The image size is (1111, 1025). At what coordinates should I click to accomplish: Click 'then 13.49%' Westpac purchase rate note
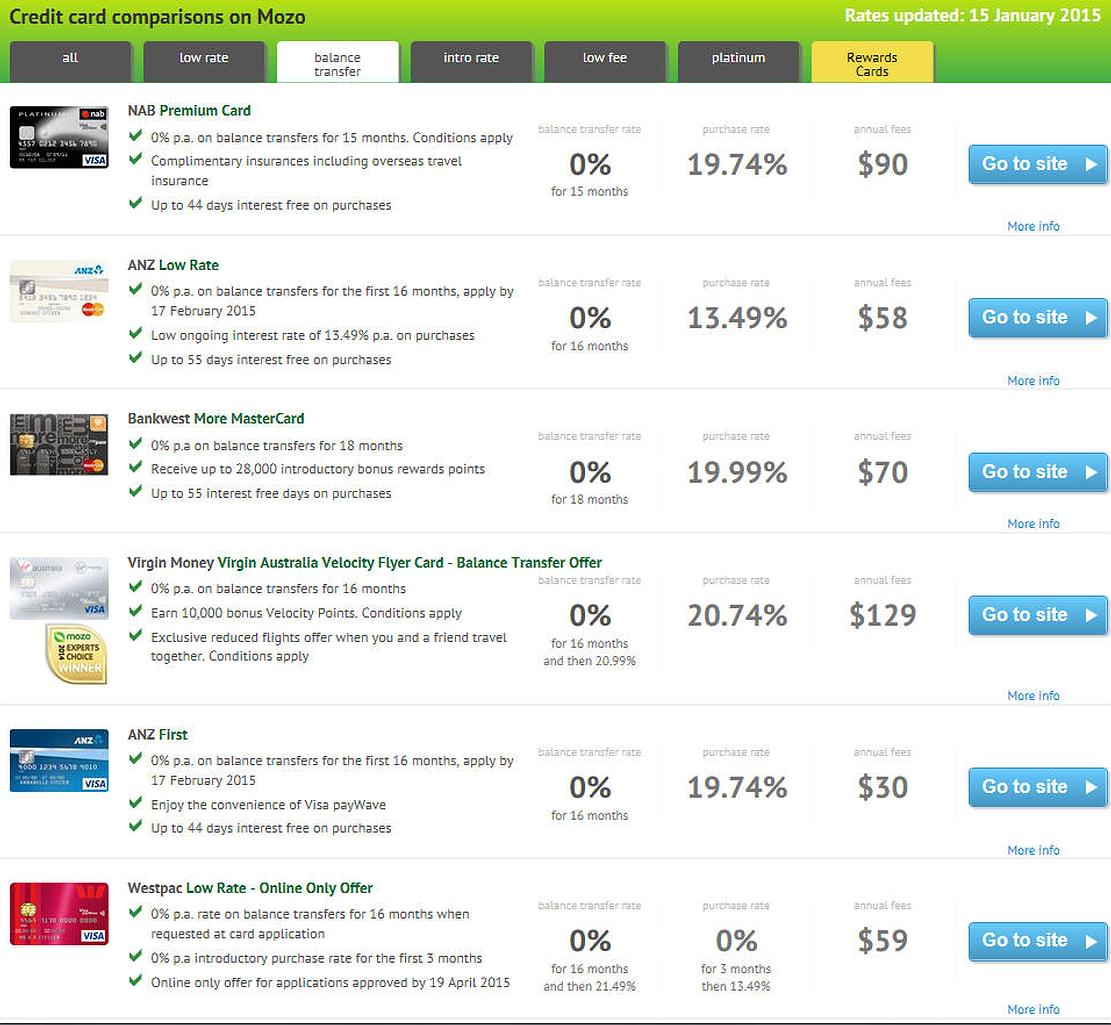(x=736, y=986)
